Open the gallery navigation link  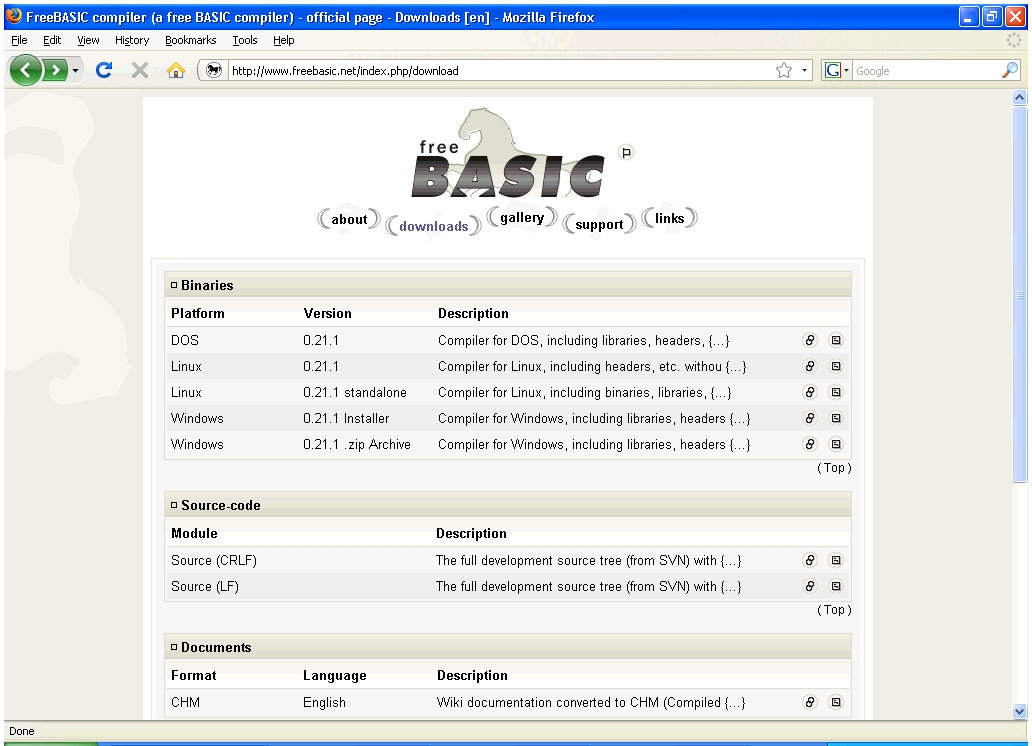click(x=522, y=217)
